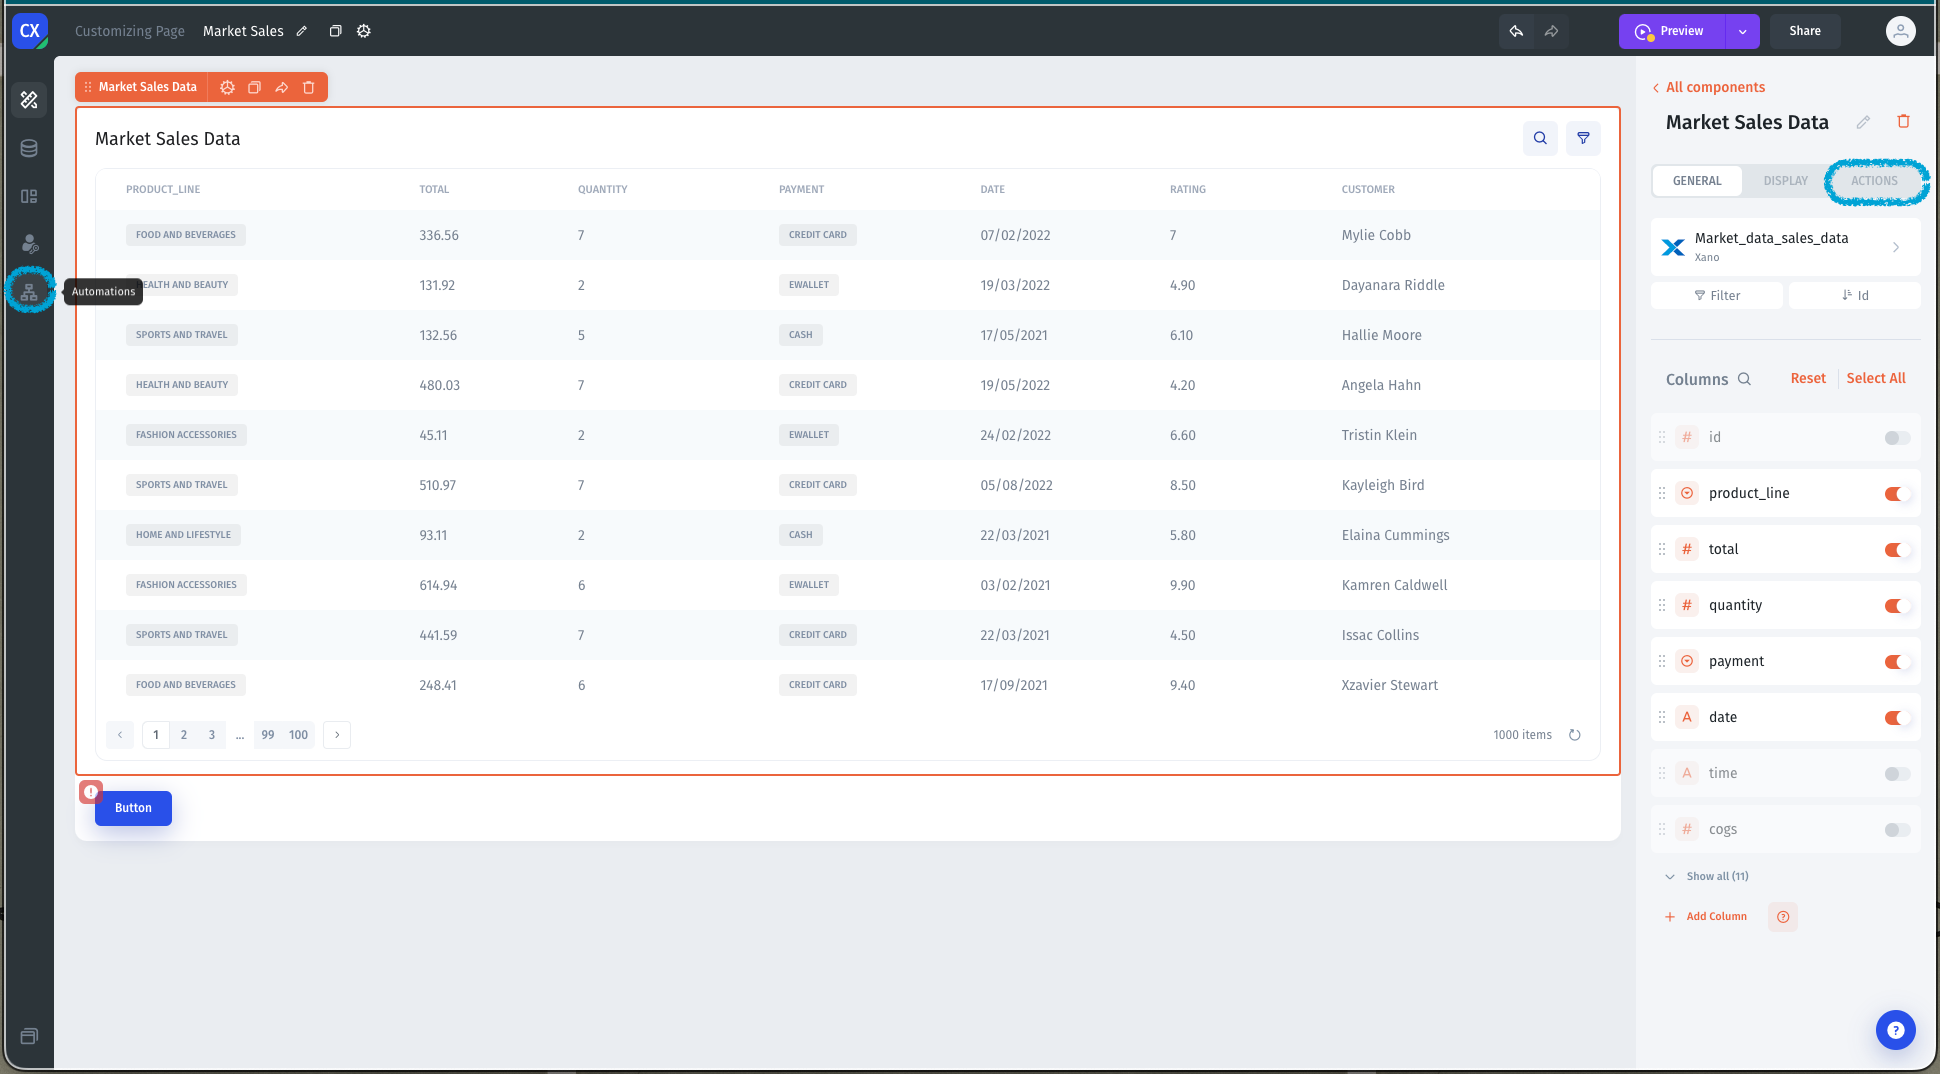The image size is (1940, 1074).
Task: Expand Show all (11) columns
Action: pyautogui.click(x=1716, y=877)
